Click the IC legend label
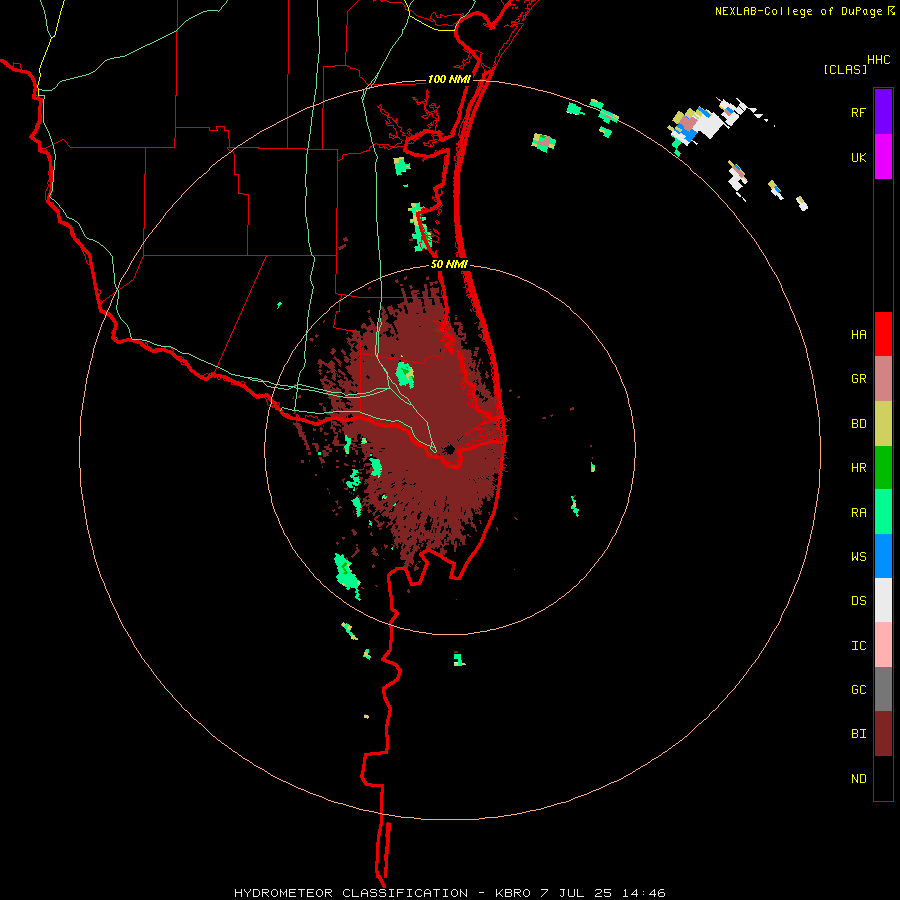 coord(858,646)
